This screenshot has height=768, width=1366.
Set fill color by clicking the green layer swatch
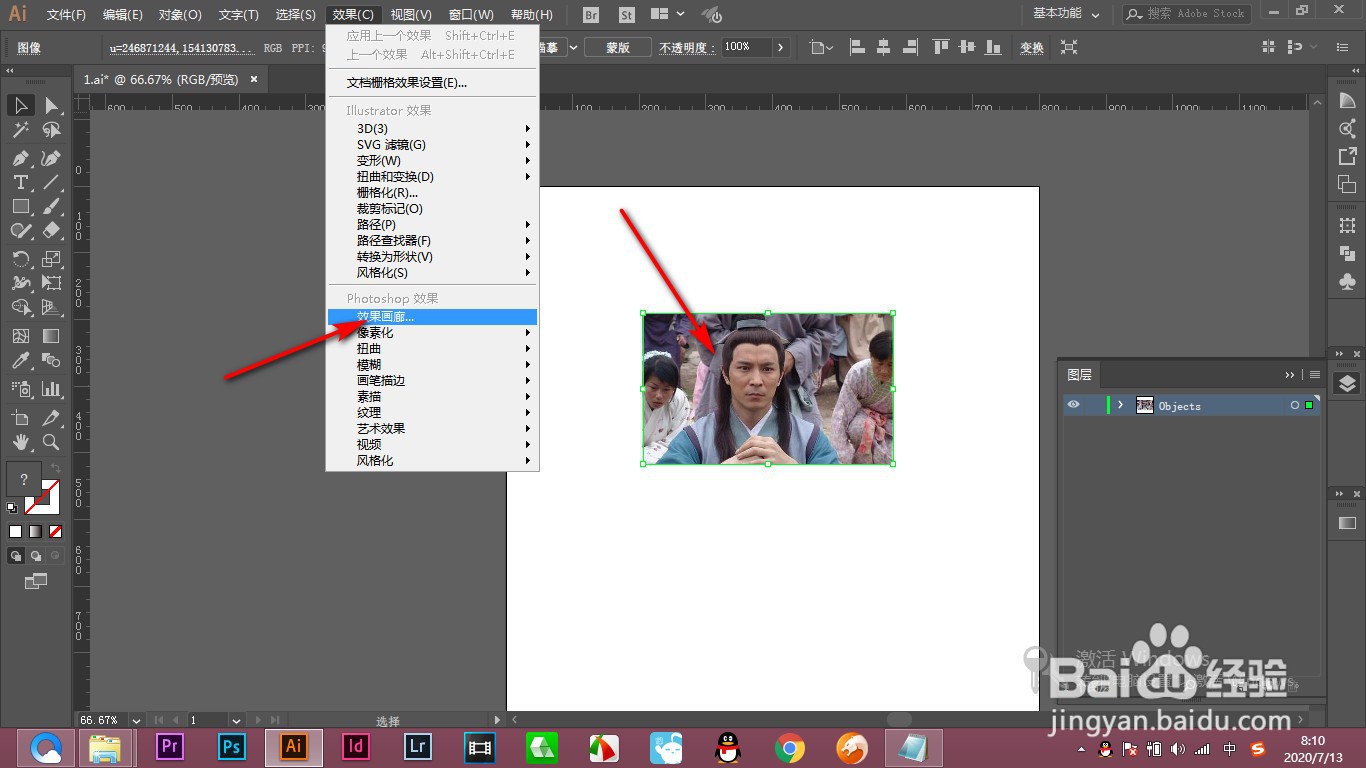point(1309,405)
